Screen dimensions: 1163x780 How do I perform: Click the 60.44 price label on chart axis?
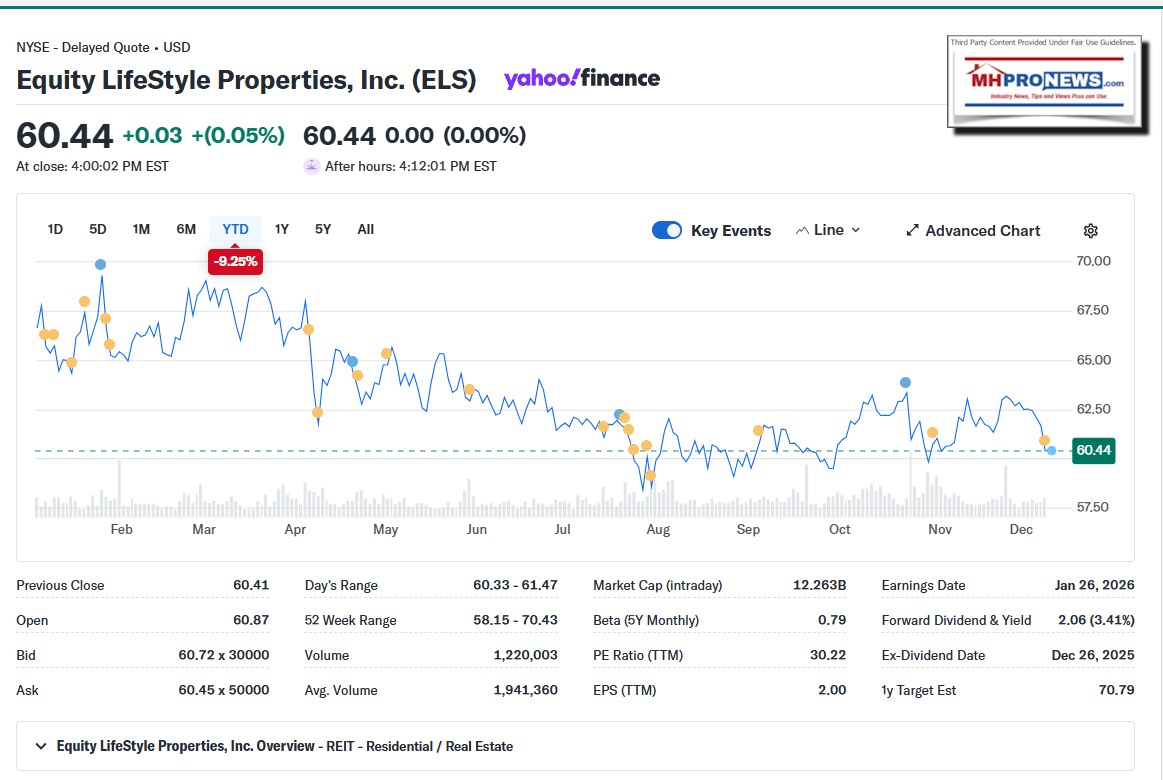point(1092,451)
